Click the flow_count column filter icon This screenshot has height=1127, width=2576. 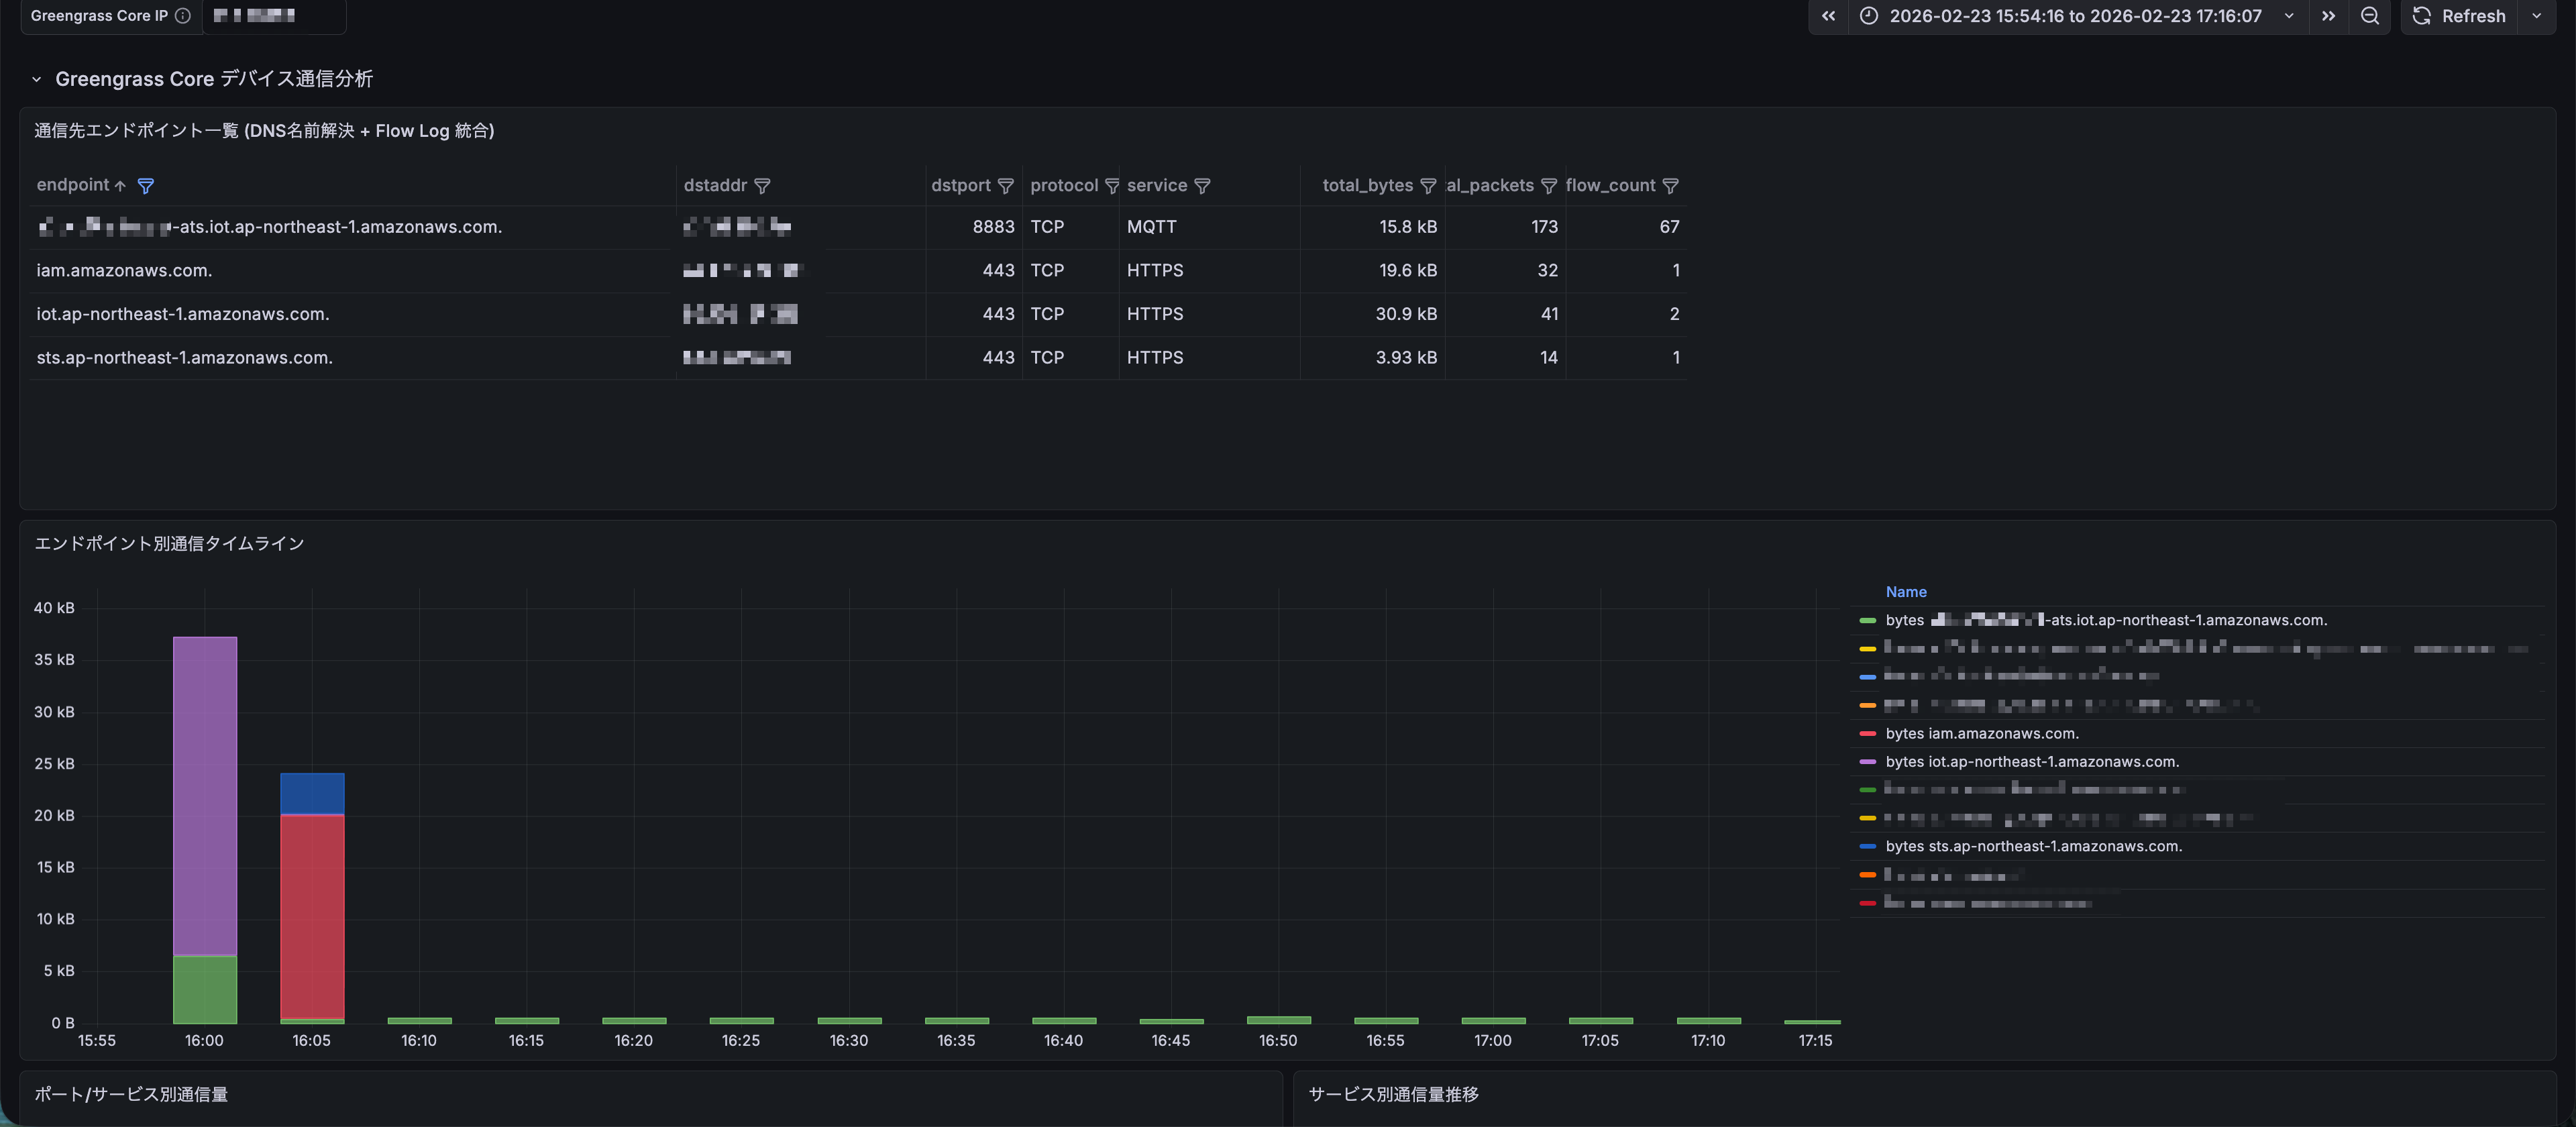click(1670, 186)
